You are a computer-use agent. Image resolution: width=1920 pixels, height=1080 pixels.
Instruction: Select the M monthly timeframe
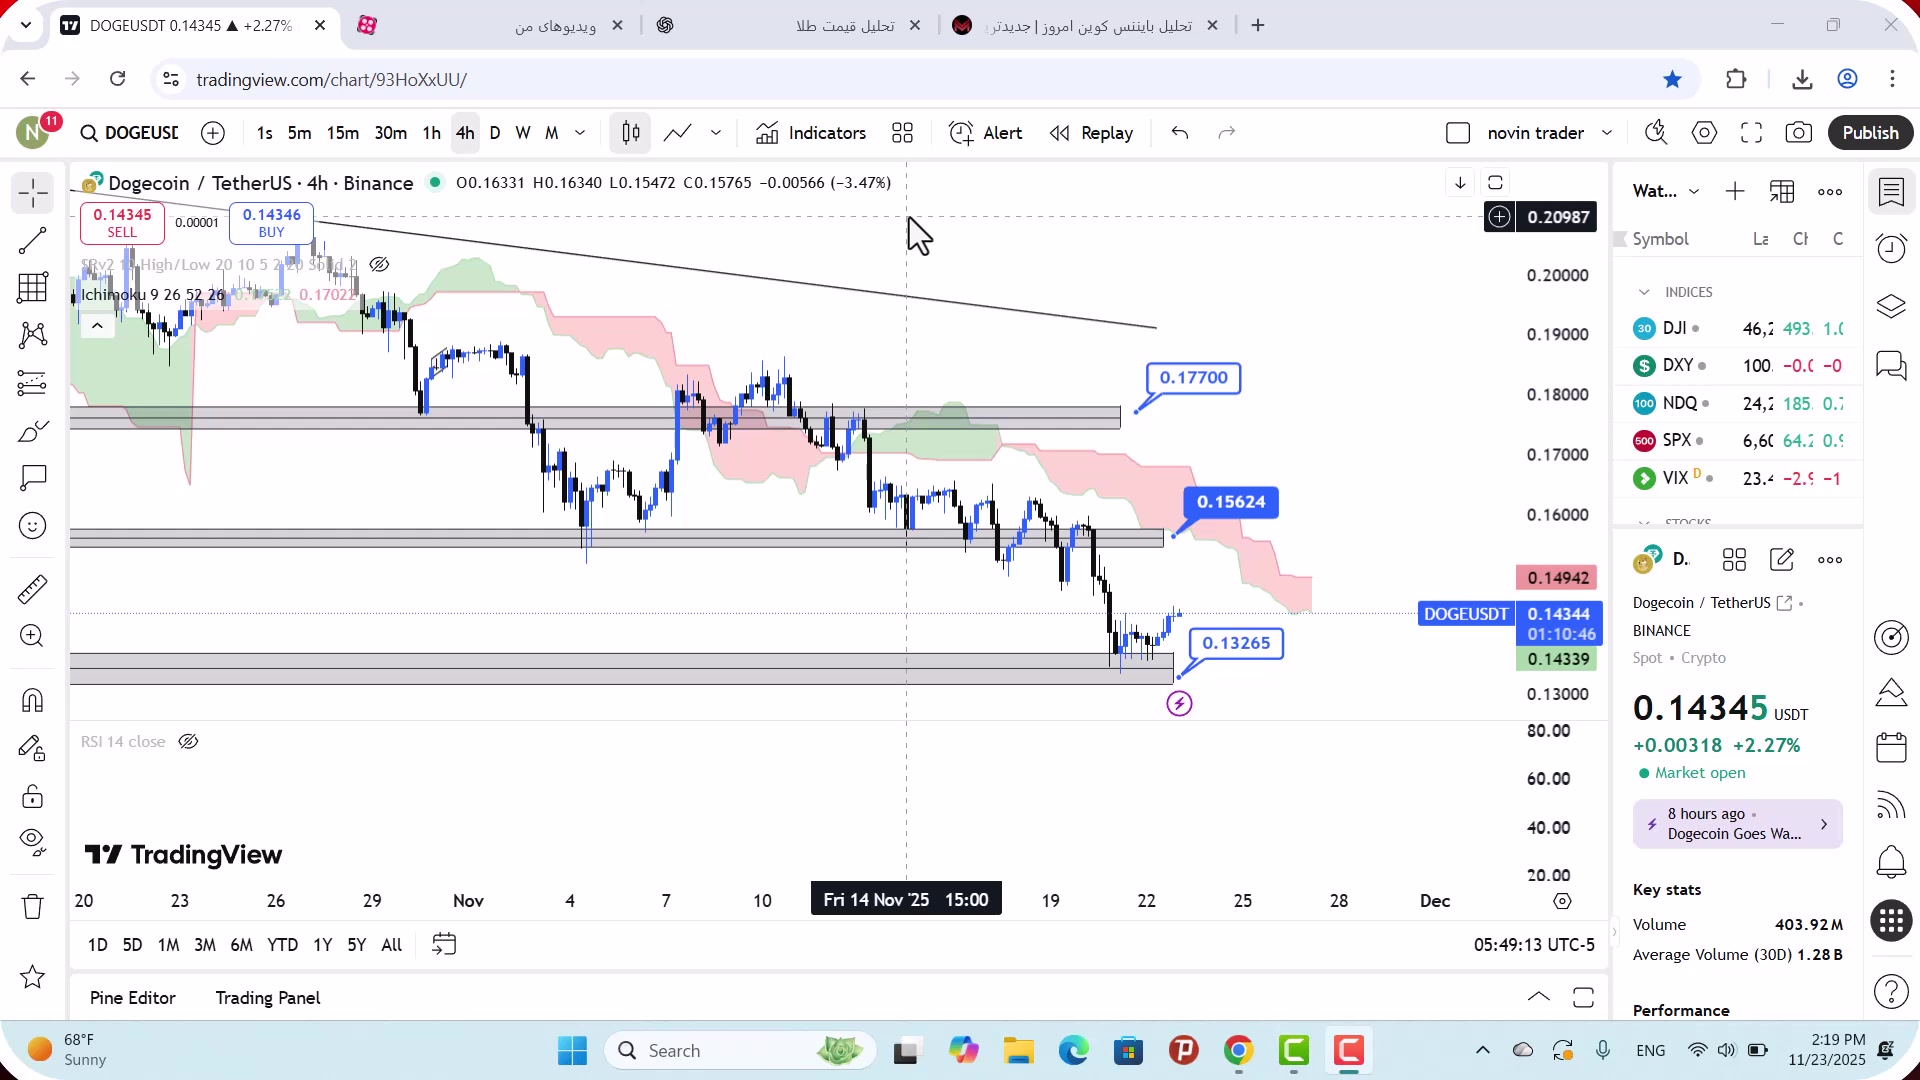pyautogui.click(x=551, y=133)
